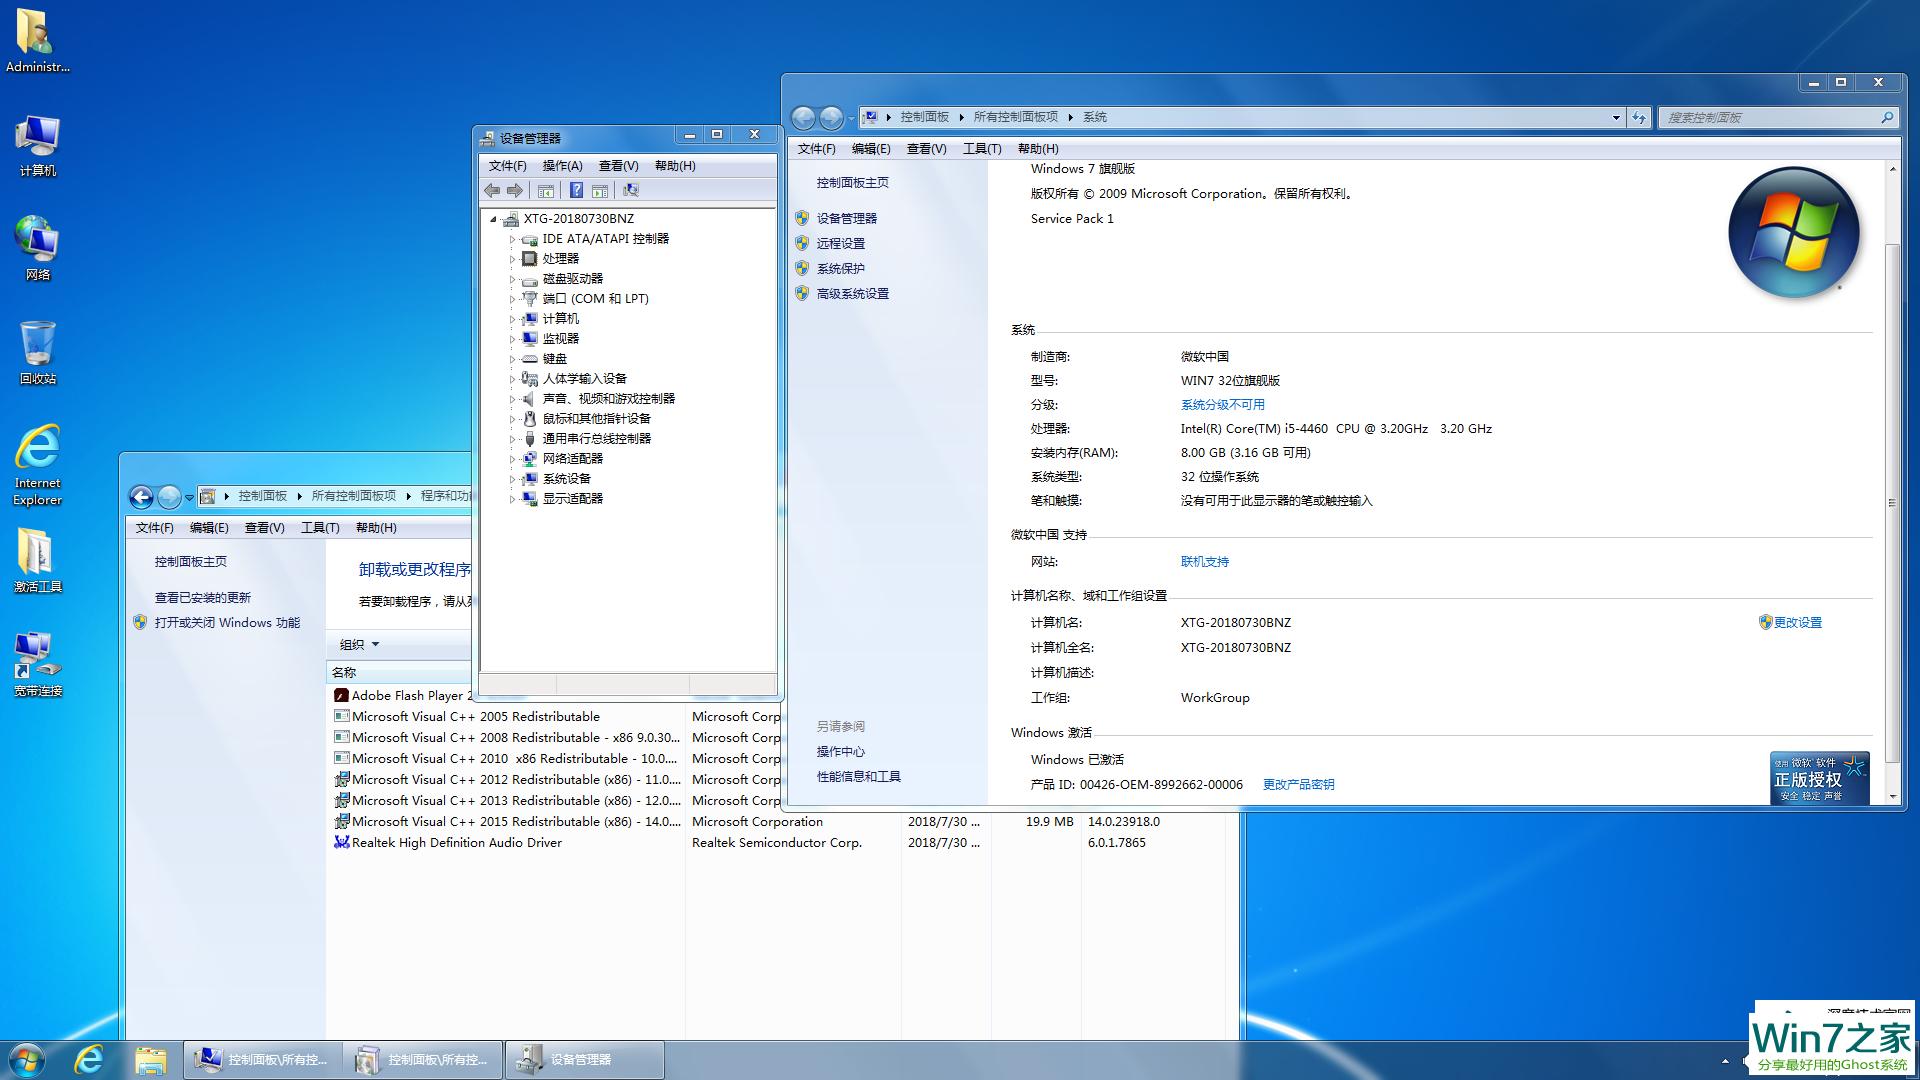Collapse the XTG-20180730BNZ root node

(493, 219)
